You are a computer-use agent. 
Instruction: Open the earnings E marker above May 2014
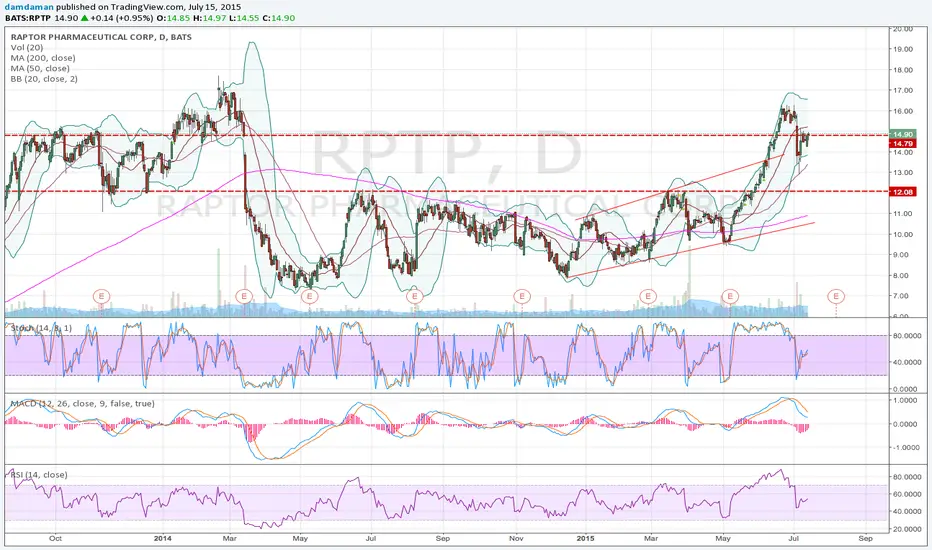310,296
